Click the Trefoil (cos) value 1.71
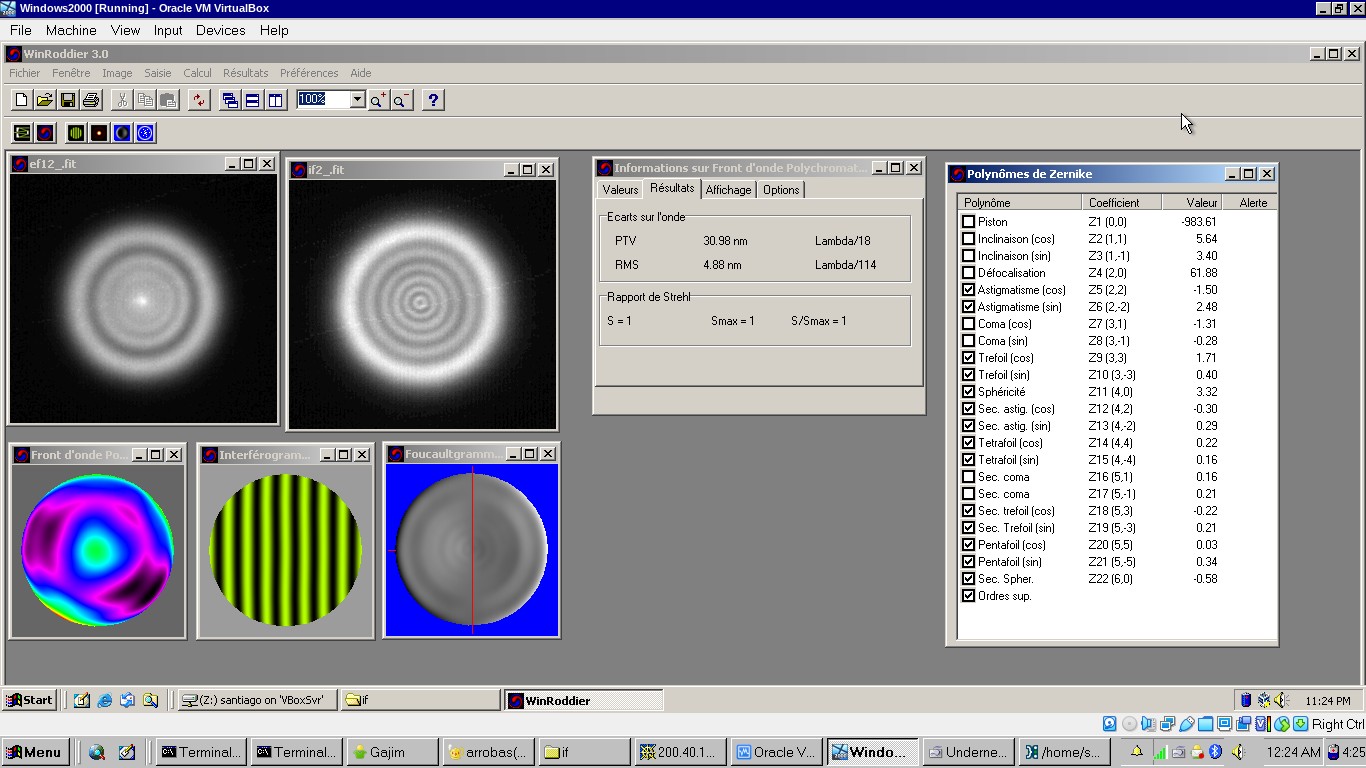The width and height of the screenshot is (1366, 768). tap(1205, 358)
